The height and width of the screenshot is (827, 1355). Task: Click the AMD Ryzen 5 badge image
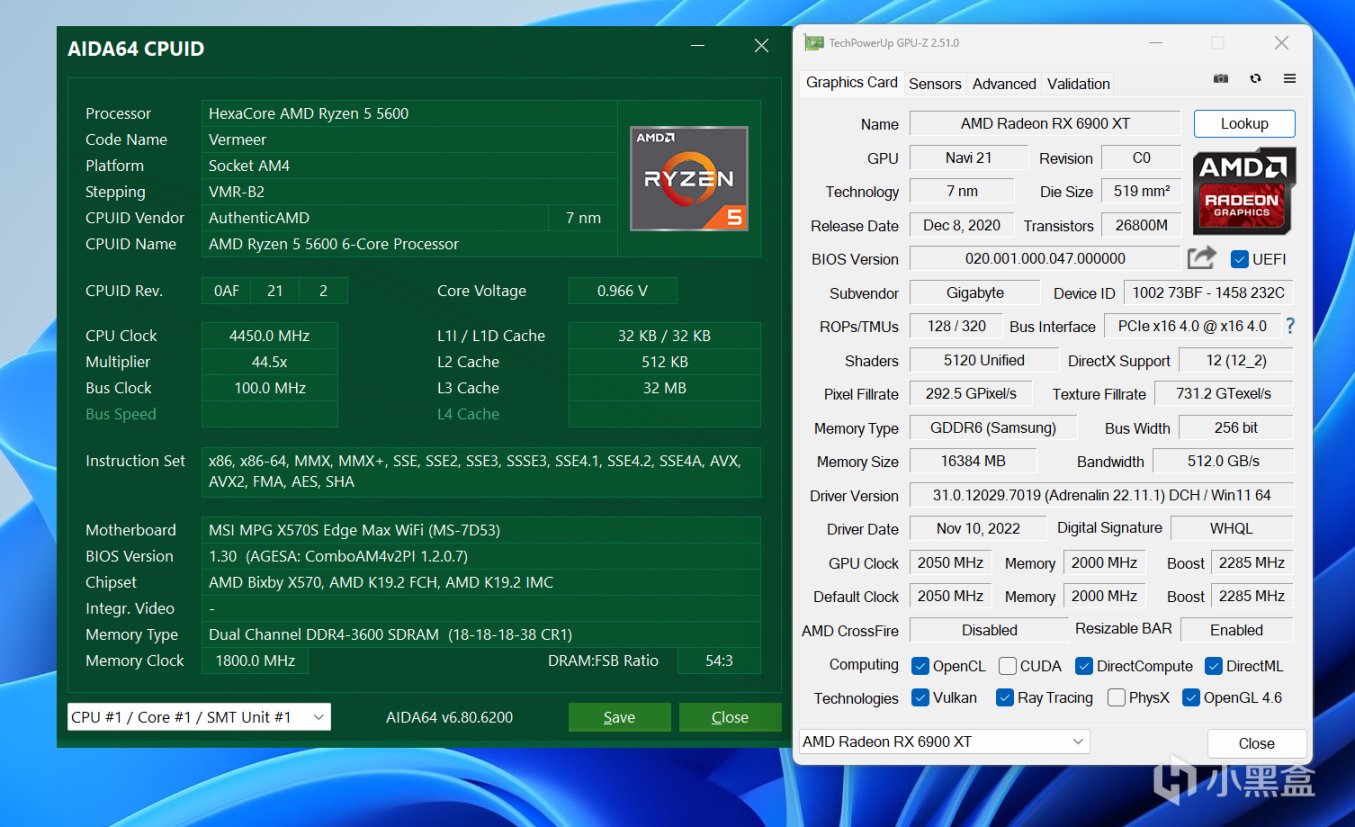pos(688,179)
